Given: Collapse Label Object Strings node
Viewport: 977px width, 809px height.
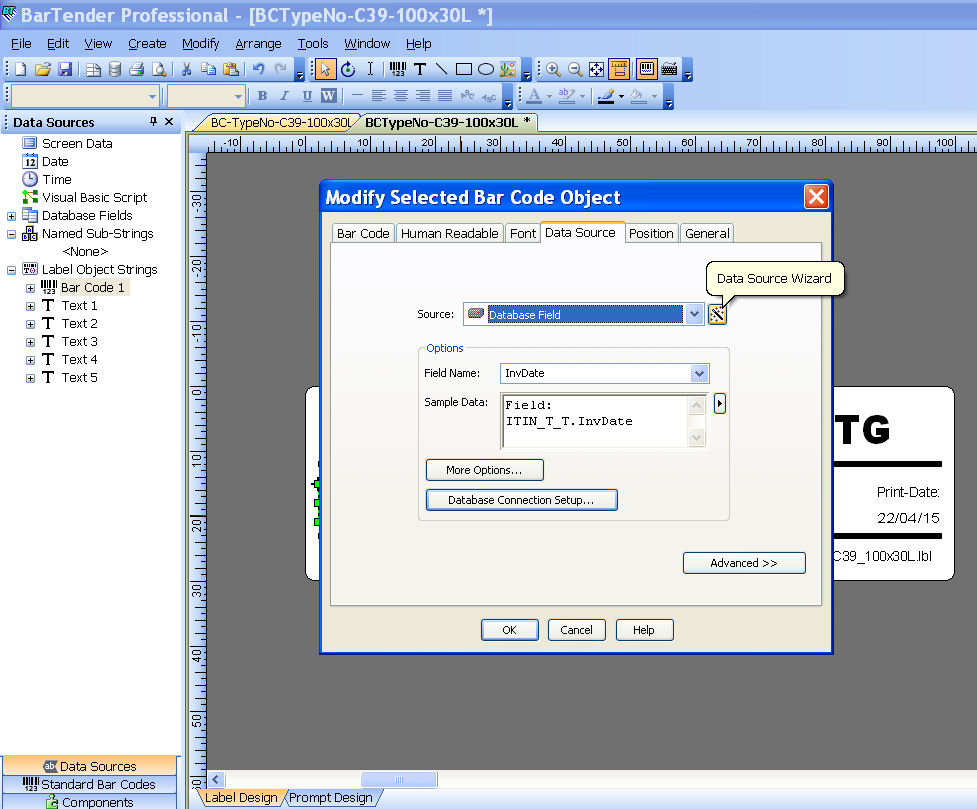Looking at the screenshot, I should pyautogui.click(x=11, y=270).
